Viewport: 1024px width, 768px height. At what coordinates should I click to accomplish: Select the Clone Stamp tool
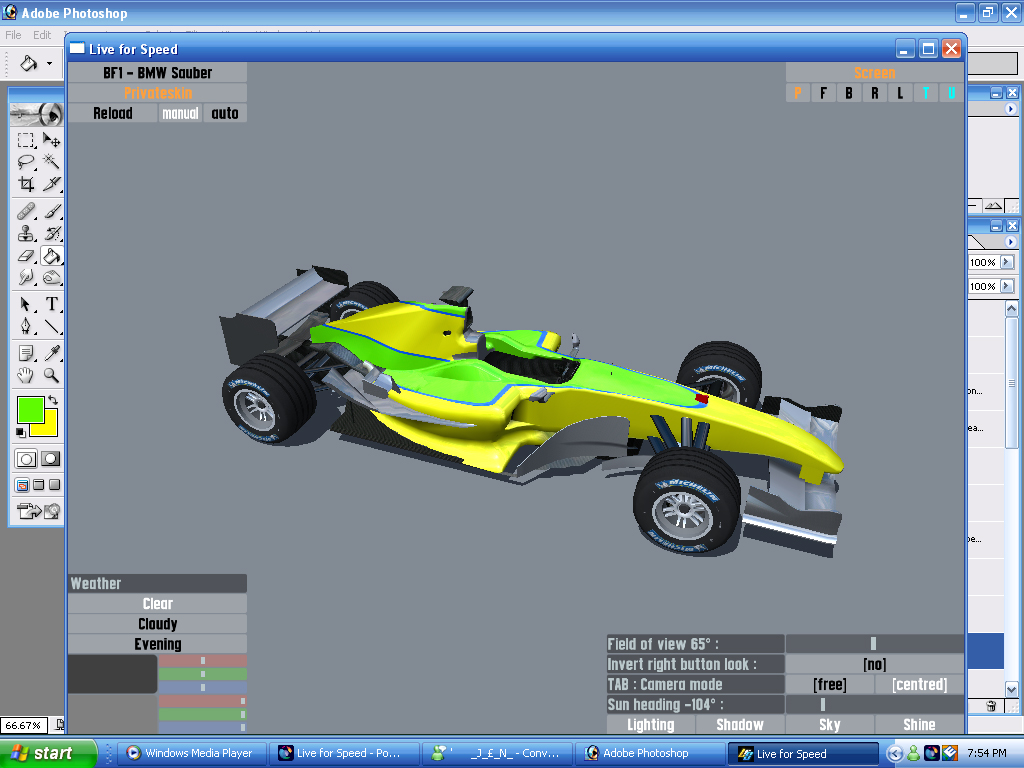click(25, 233)
